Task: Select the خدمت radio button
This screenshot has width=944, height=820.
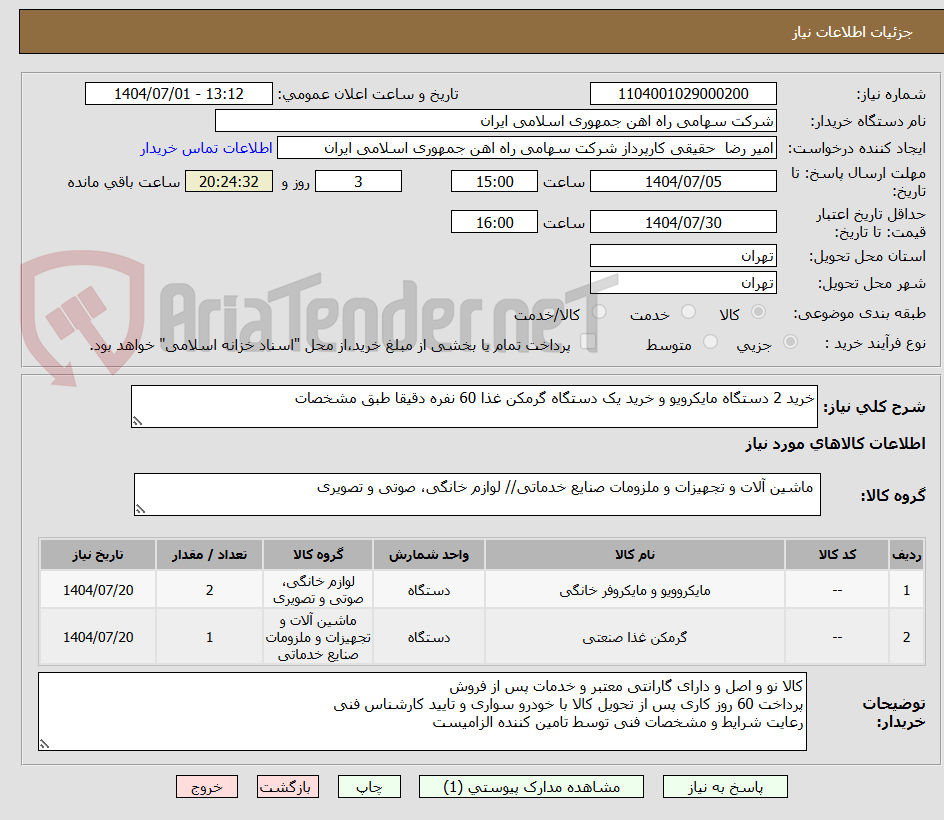Action: click(690, 310)
